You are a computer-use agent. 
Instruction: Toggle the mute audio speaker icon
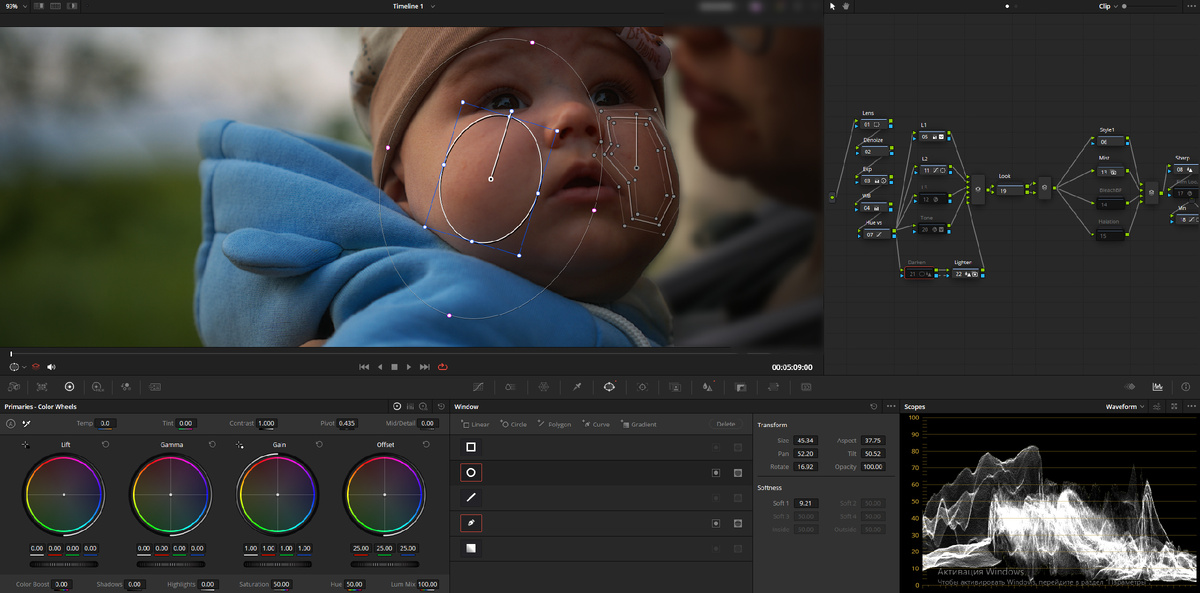51,367
